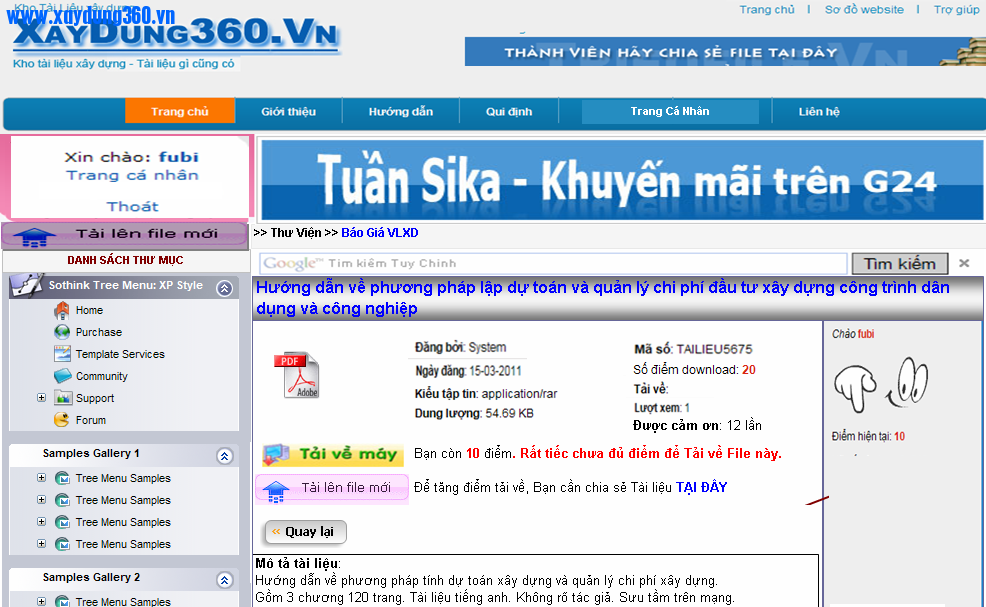This screenshot has width=986, height=607.
Task: Expand second Tree Menu Samples node in Gallery 1
Action: pyautogui.click(x=42, y=499)
